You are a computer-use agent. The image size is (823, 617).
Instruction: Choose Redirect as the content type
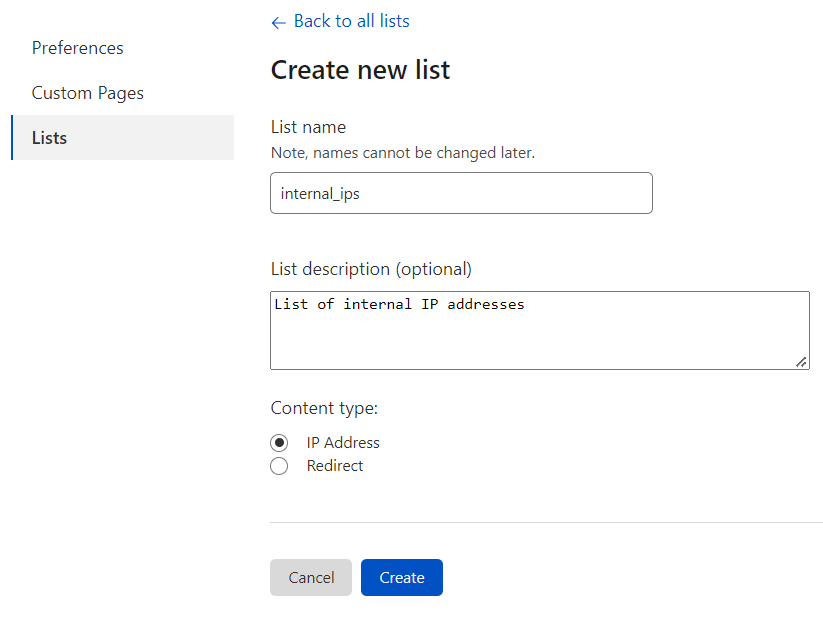pyautogui.click(x=279, y=466)
